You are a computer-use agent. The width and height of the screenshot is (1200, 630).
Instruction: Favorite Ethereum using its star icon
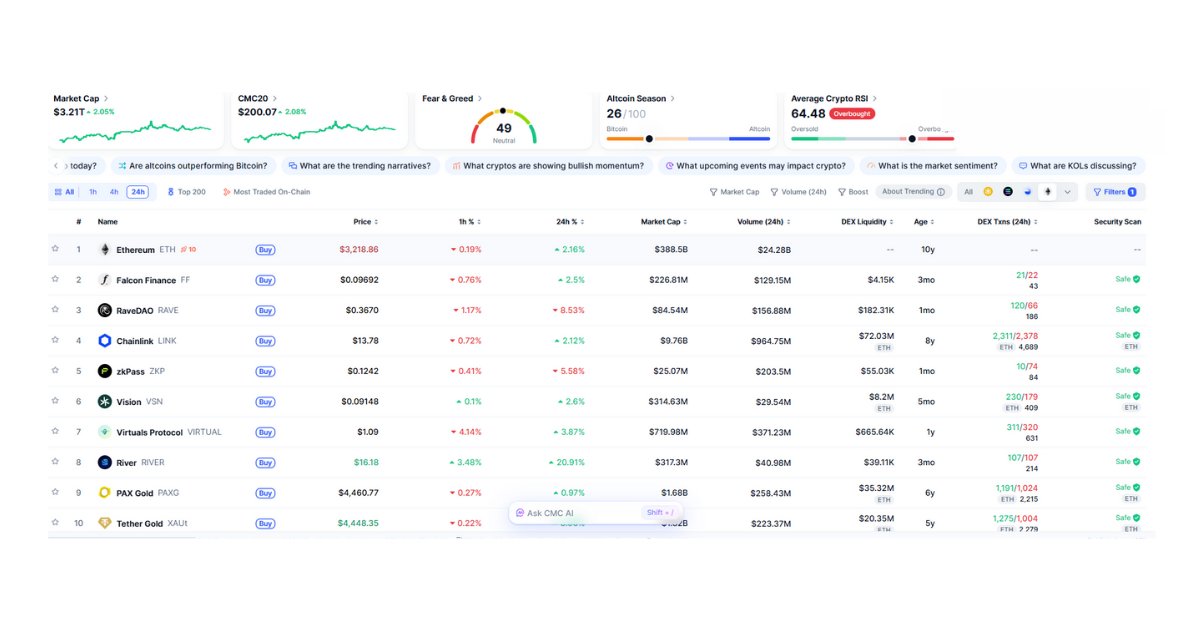[x=56, y=249]
